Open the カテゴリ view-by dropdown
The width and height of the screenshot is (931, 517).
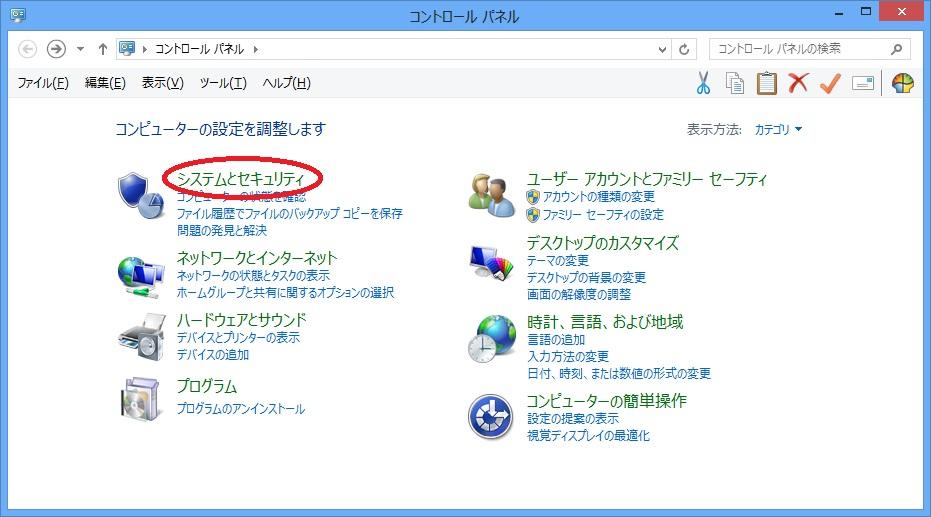[778, 129]
